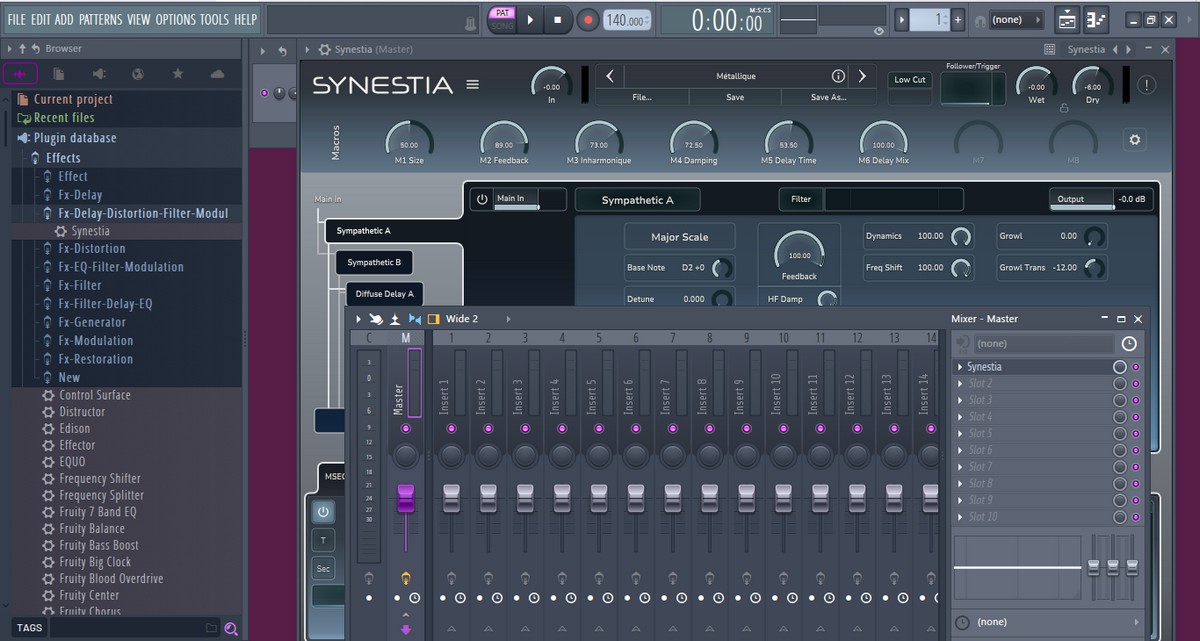The width and height of the screenshot is (1200, 641).
Task: Open the TOOLS menu
Action: (214, 19)
